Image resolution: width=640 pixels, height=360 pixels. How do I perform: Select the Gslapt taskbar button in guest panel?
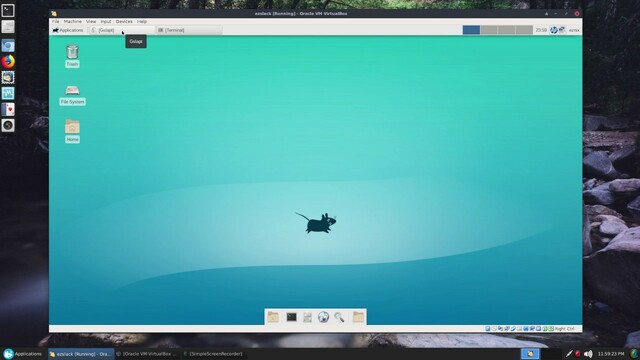(122, 30)
